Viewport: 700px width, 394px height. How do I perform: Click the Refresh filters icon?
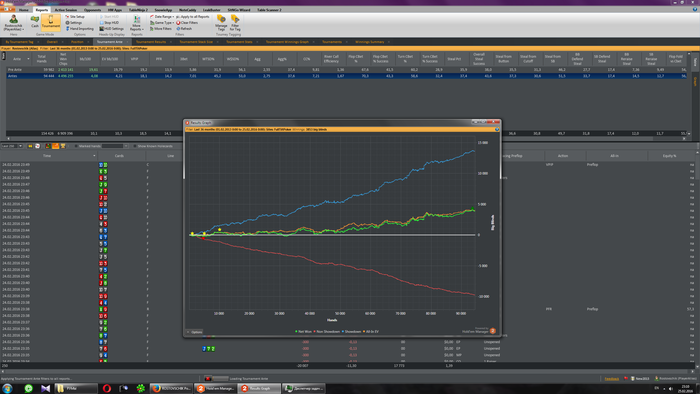point(184,29)
